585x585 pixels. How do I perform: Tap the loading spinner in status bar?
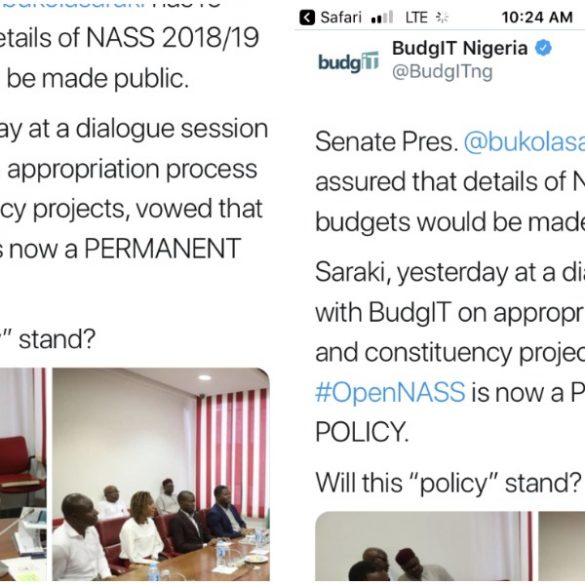(x=442, y=18)
